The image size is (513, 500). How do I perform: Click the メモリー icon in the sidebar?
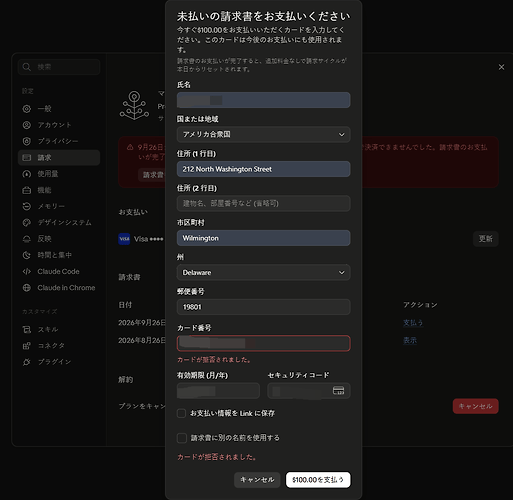point(27,206)
